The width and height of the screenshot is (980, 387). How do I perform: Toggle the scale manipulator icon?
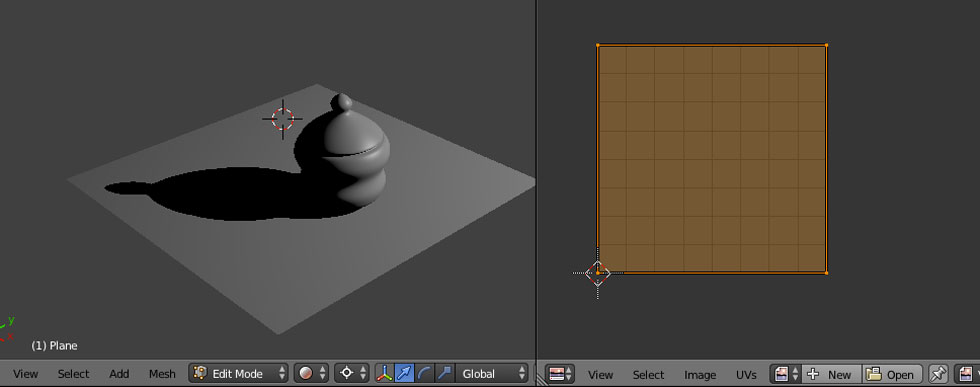[444, 374]
